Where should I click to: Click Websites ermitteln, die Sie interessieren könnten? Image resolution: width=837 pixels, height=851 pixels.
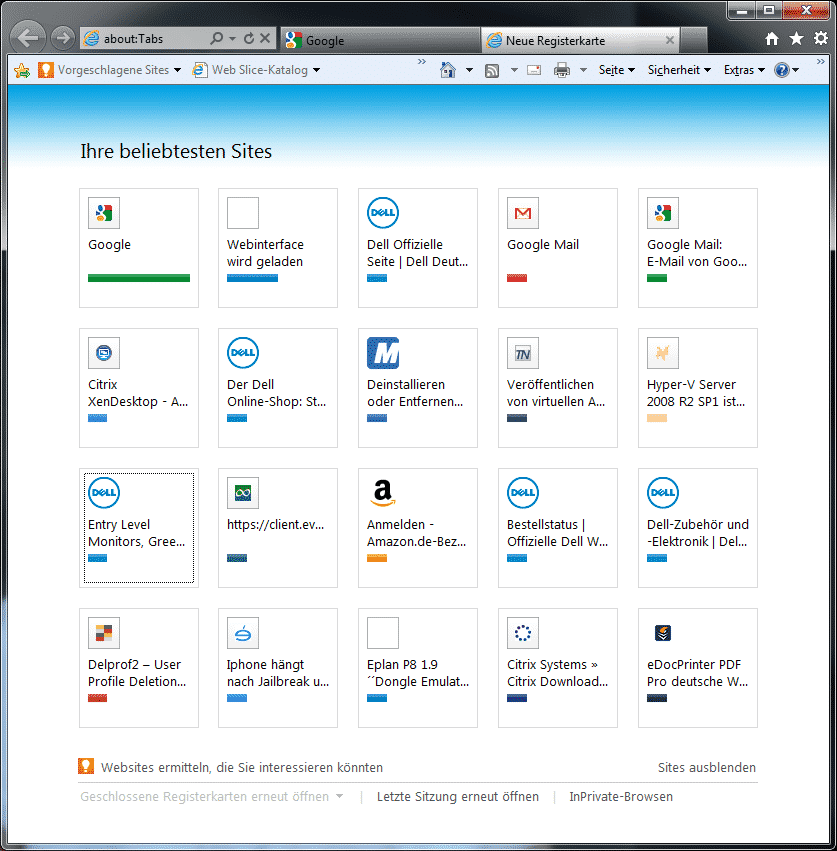[x=242, y=767]
